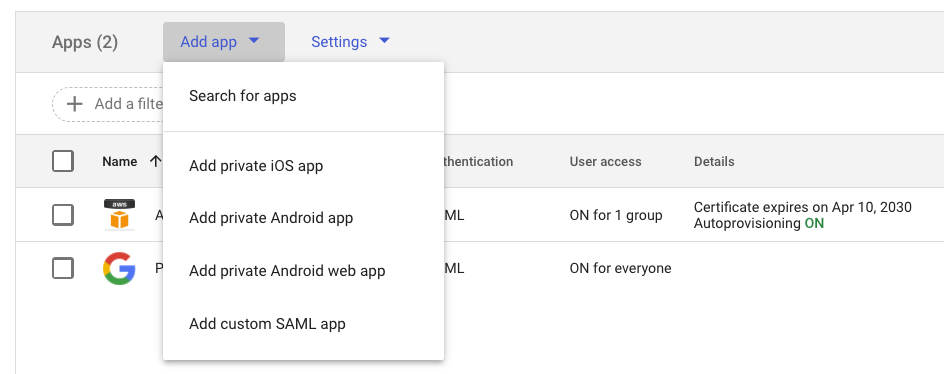This screenshot has width=944, height=374.
Task: Click 'Certificate expires on Apr 10, 2030' text
Action: pos(803,207)
